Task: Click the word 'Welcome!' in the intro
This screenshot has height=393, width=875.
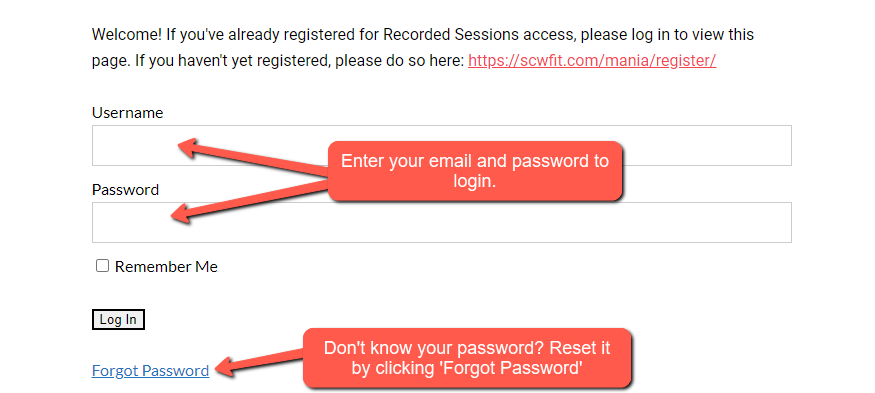Action: pyautogui.click(x=127, y=35)
